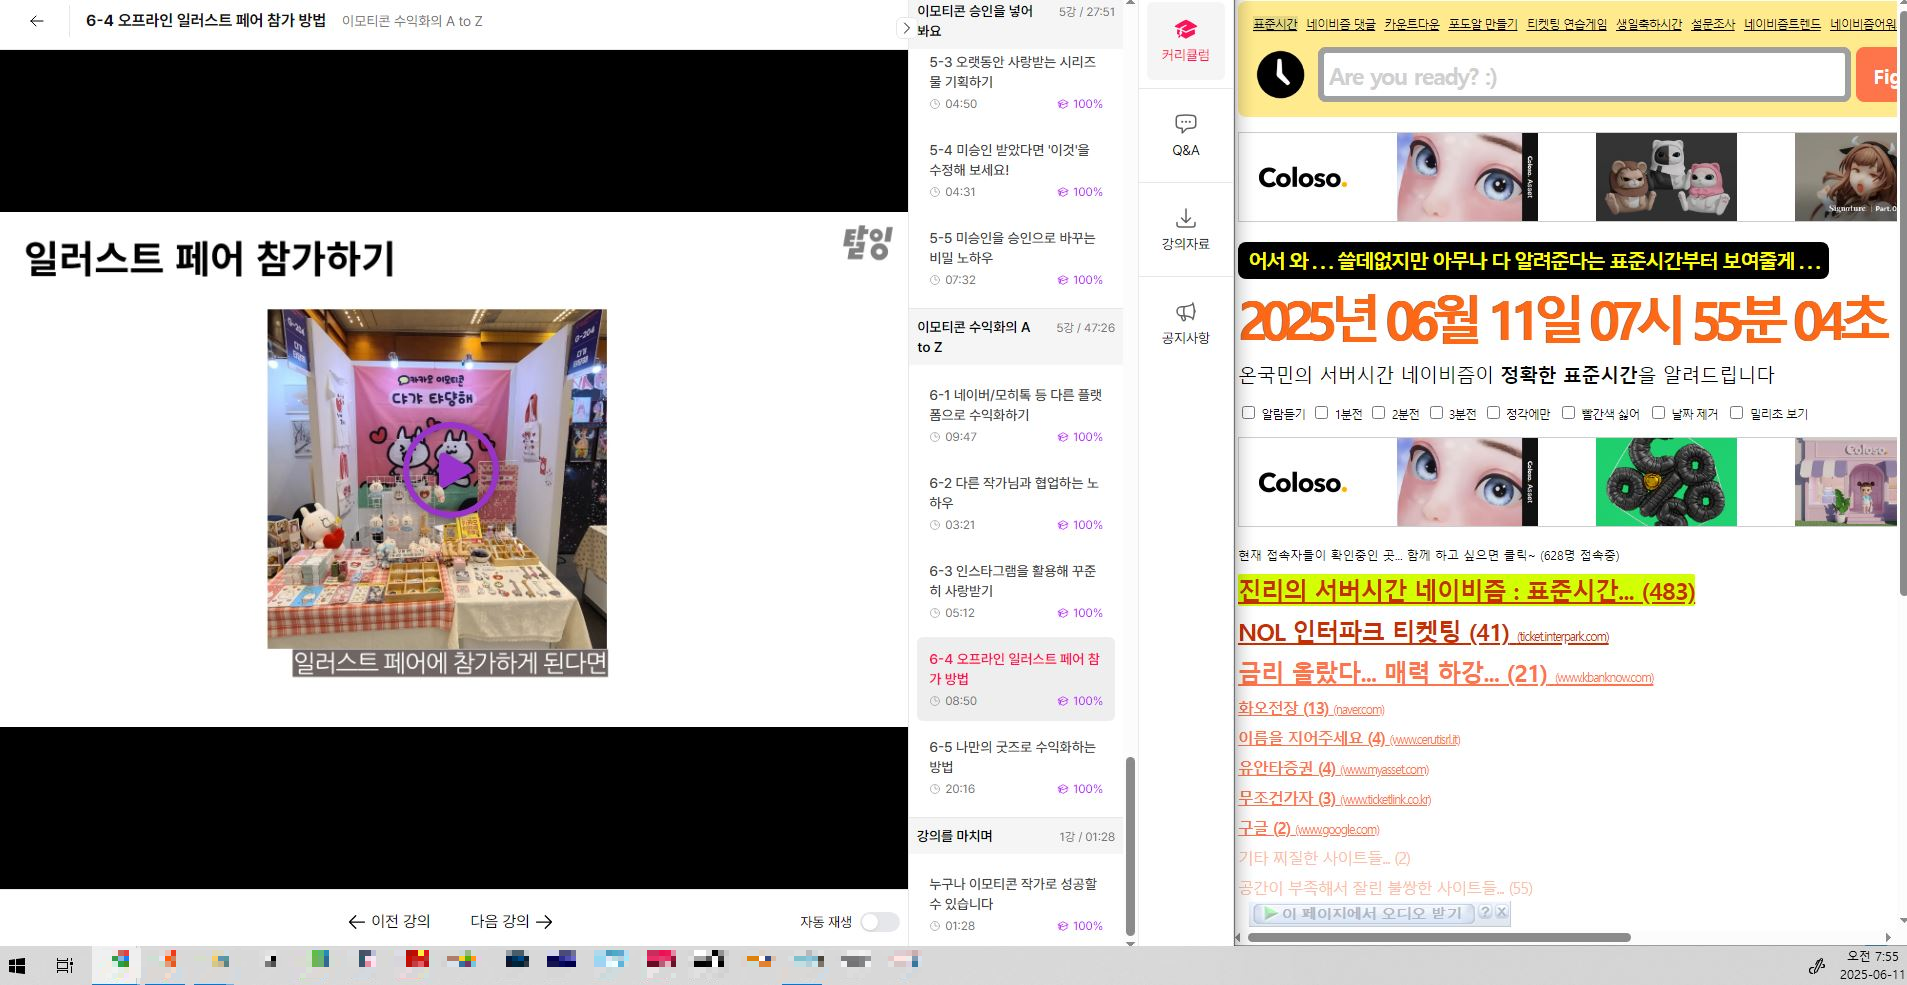
Task: Enable the 날짜 제거 checkbox
Action: coord(1658,412)
